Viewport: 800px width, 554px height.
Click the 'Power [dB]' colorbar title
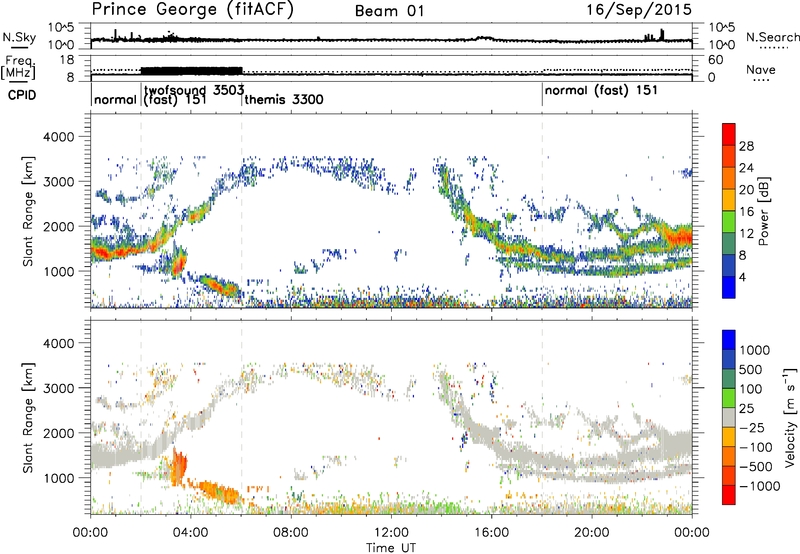[x=763, y=211]
